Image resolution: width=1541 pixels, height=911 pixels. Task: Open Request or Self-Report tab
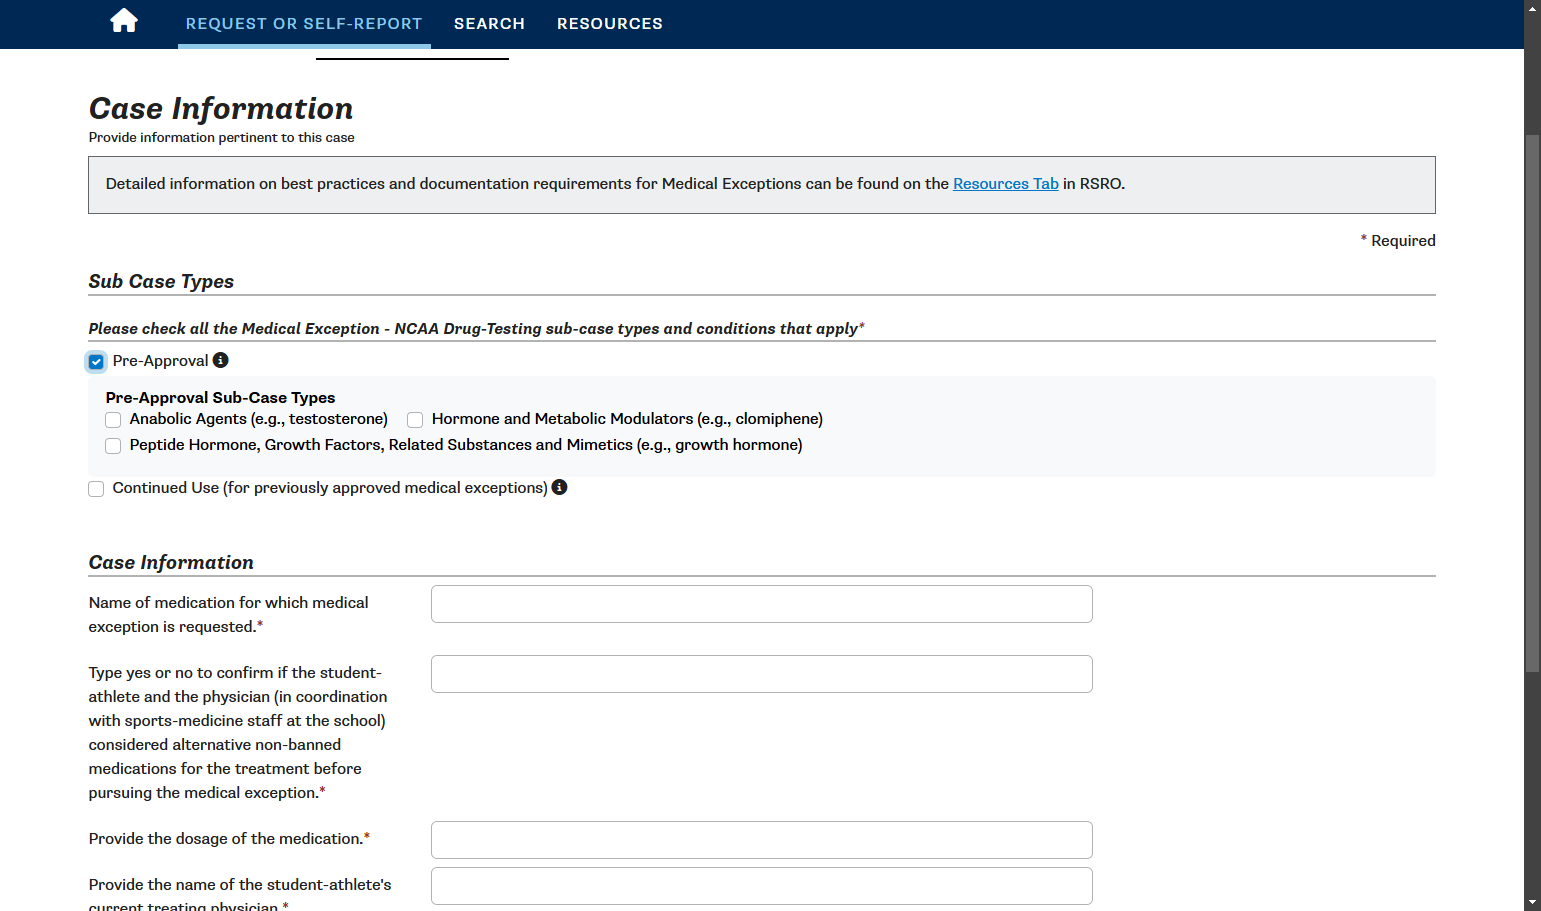(x=304, y=23)
